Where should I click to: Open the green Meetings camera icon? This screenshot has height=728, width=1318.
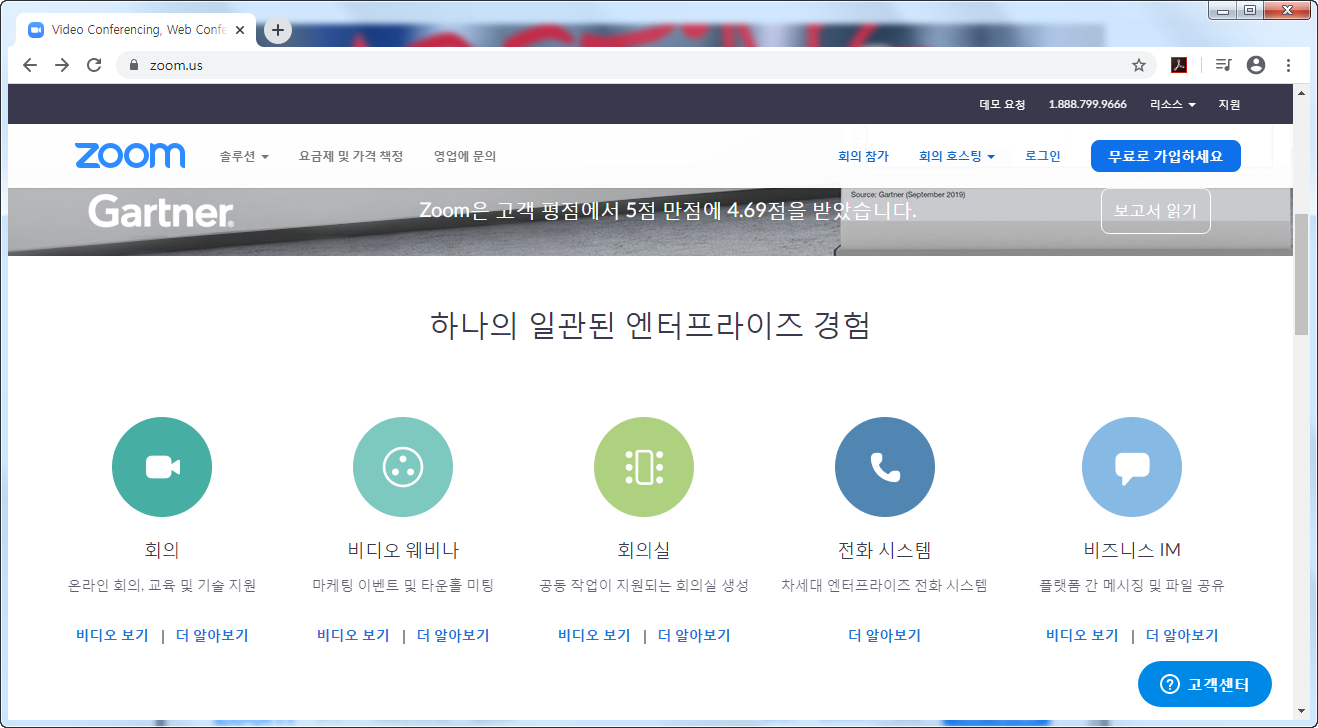162,467
